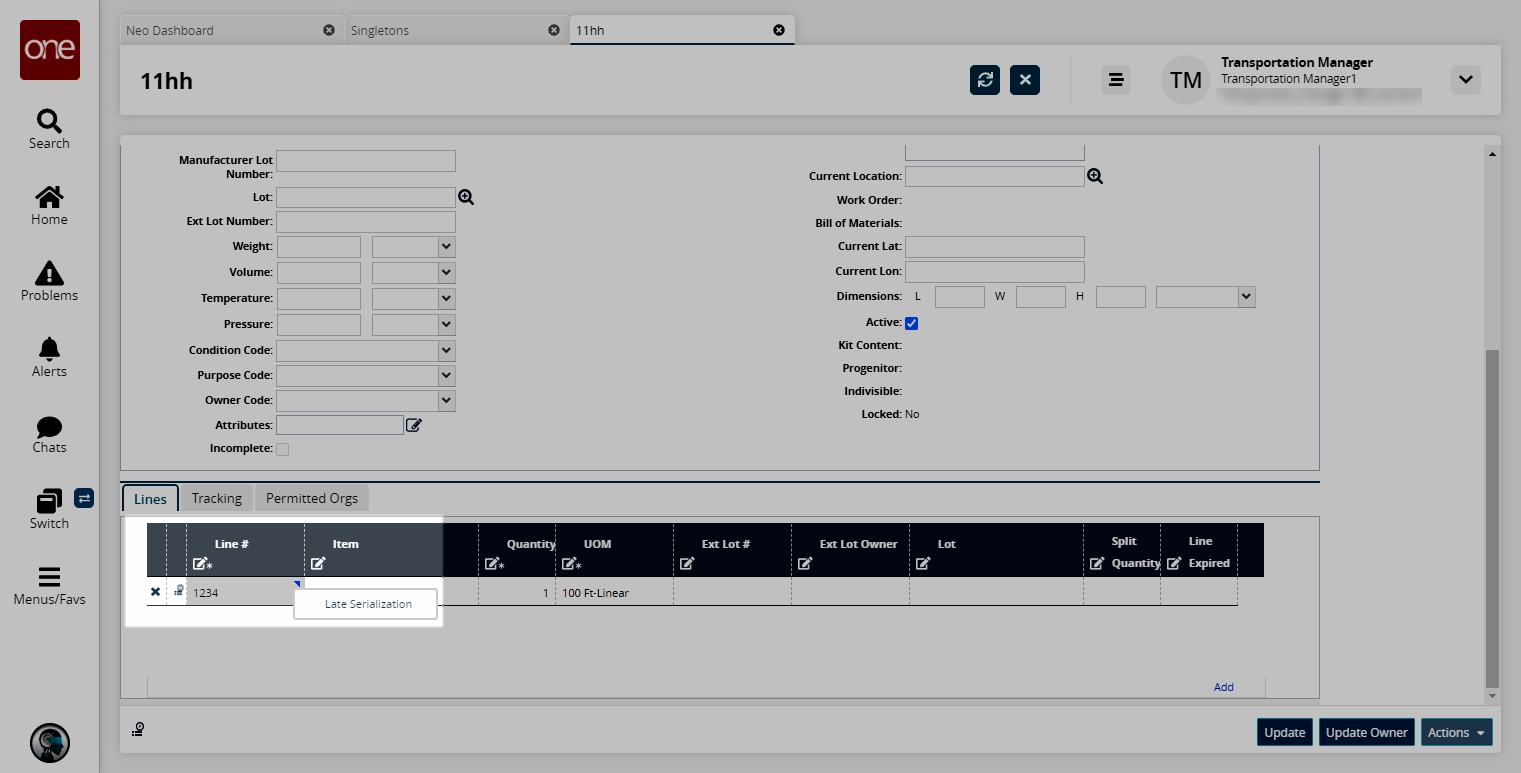
Task: Open the Attributes edit icon
Action: (x=414, y=425)
